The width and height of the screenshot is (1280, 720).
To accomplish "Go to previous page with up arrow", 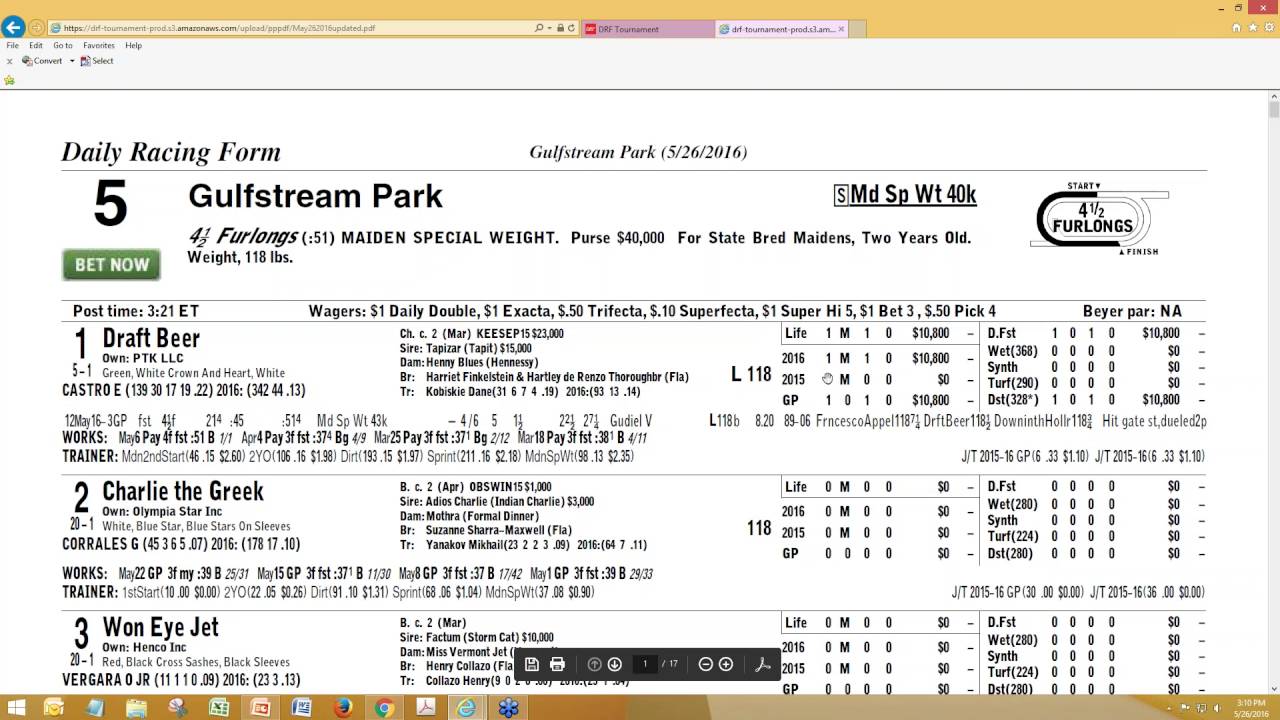I will (x=594, y=664).
